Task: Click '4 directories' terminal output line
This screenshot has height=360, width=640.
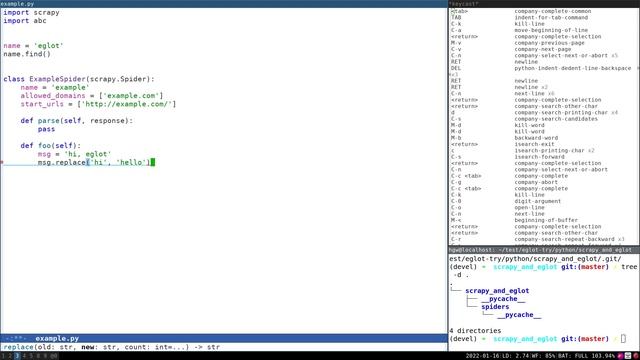Action: [475, 331]
